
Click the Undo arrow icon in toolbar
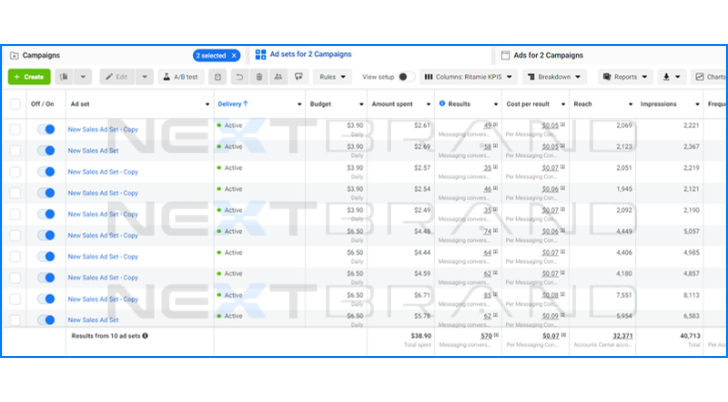tap(239, 77)
